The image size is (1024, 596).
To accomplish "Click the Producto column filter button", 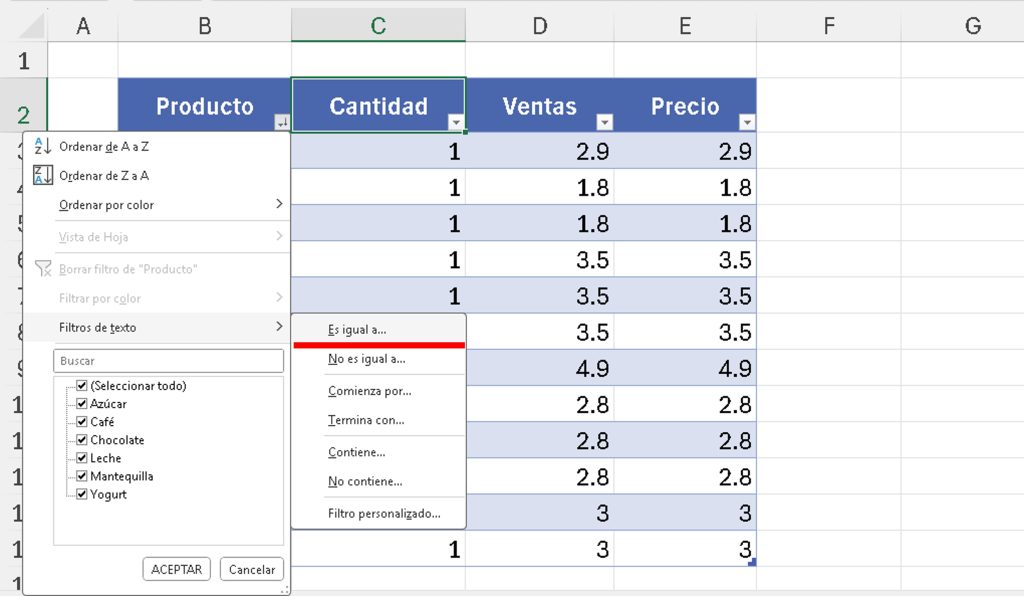I will 281,122.
